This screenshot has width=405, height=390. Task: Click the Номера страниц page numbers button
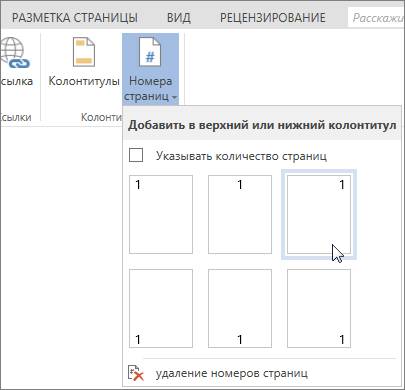[150, 69]
